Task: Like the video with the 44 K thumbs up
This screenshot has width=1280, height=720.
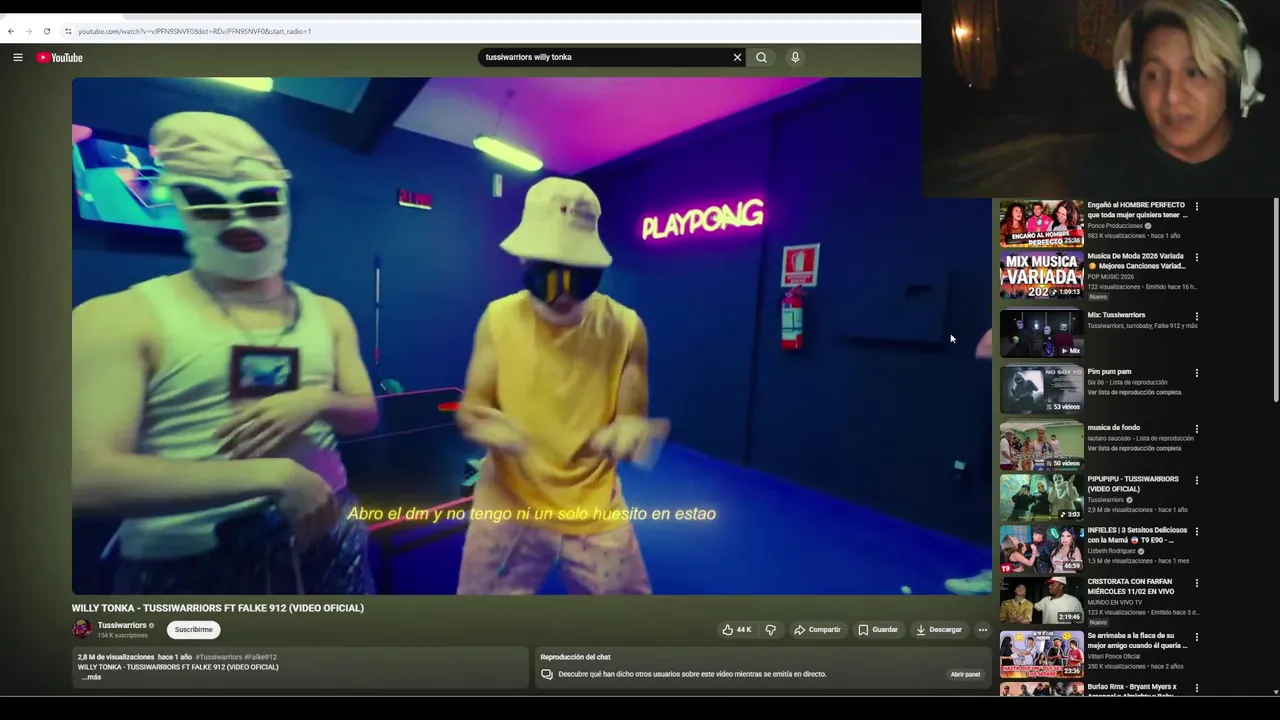Action: point(736,630)
